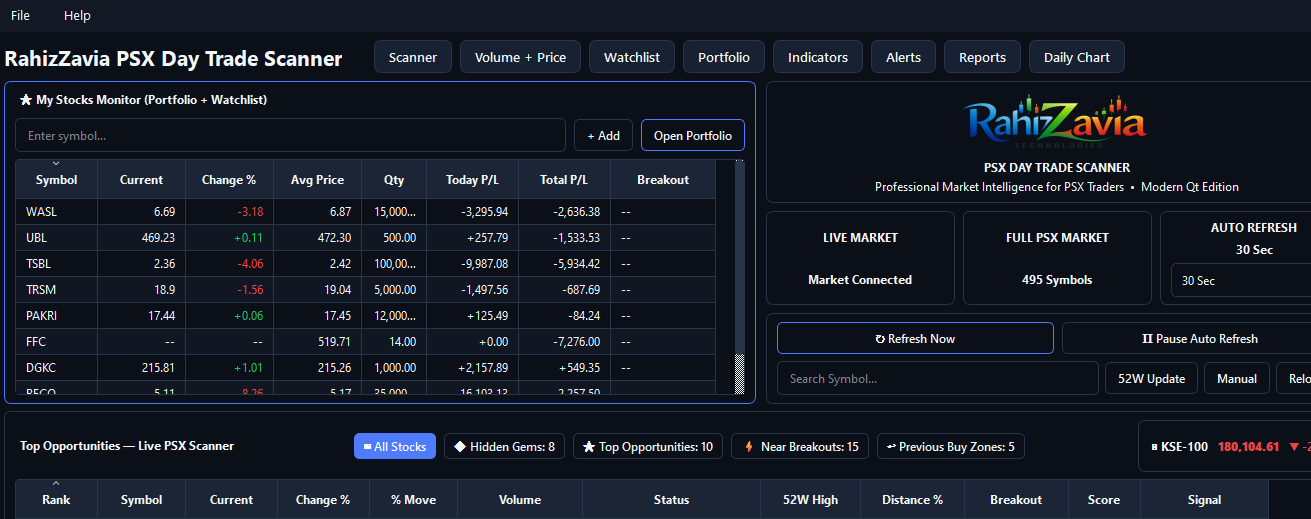Viewport: 1311px width, 519px height.
Task: Open the Alerts tab
Action: pos(903,57)
